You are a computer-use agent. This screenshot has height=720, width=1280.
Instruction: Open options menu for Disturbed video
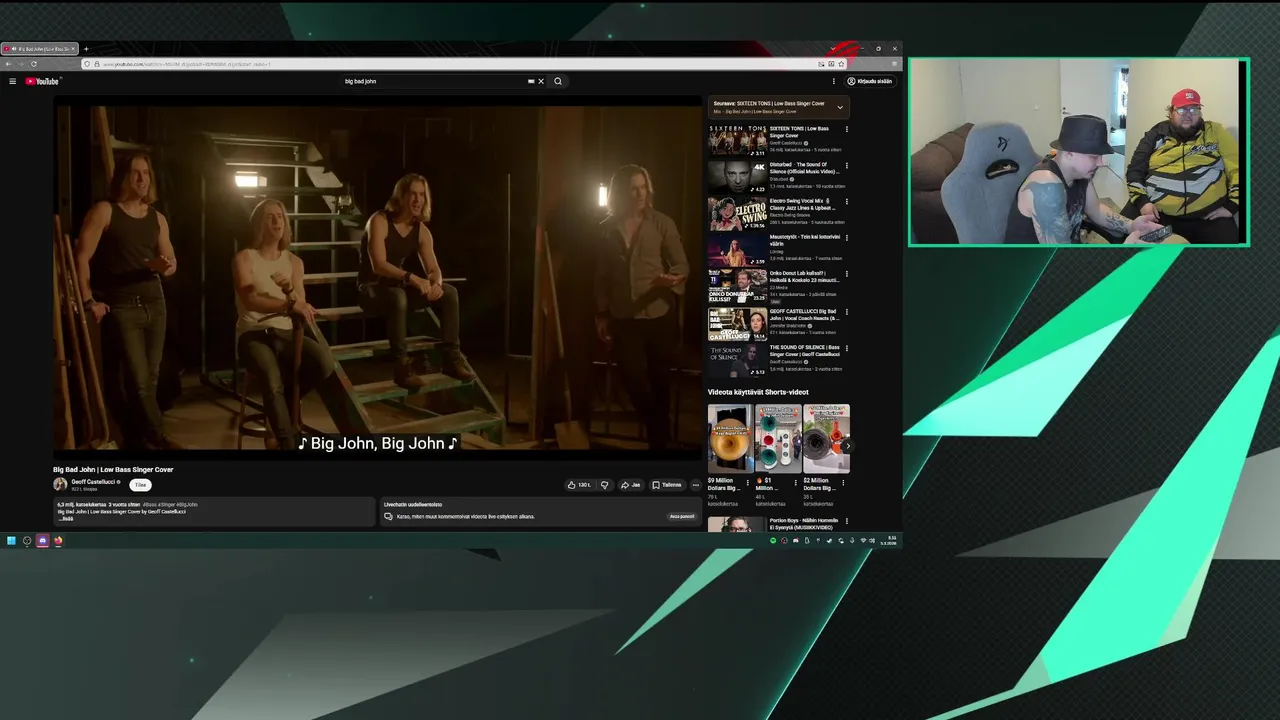click(x=847, y=165)
